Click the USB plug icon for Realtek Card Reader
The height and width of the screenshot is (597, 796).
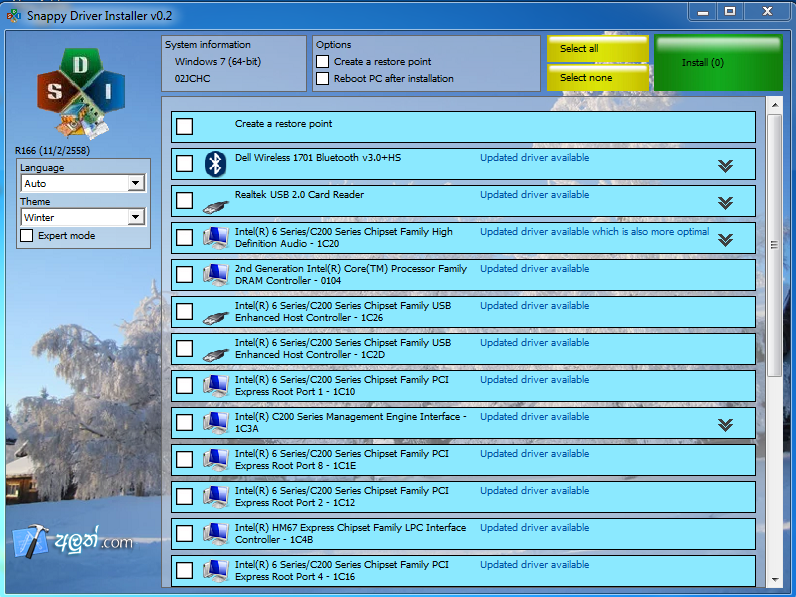pos(216,207)
